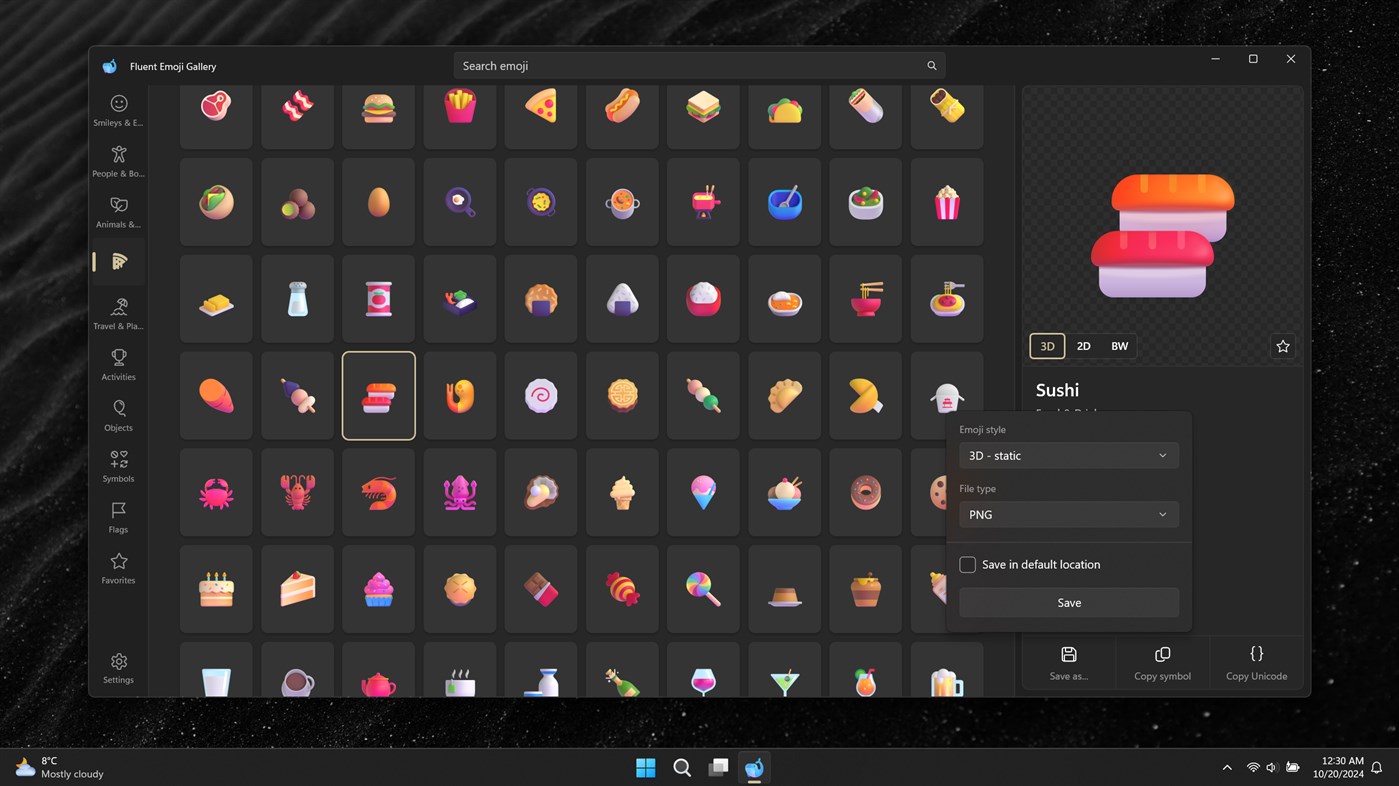Click inside the Search emoji field

(x=697, y=65)
